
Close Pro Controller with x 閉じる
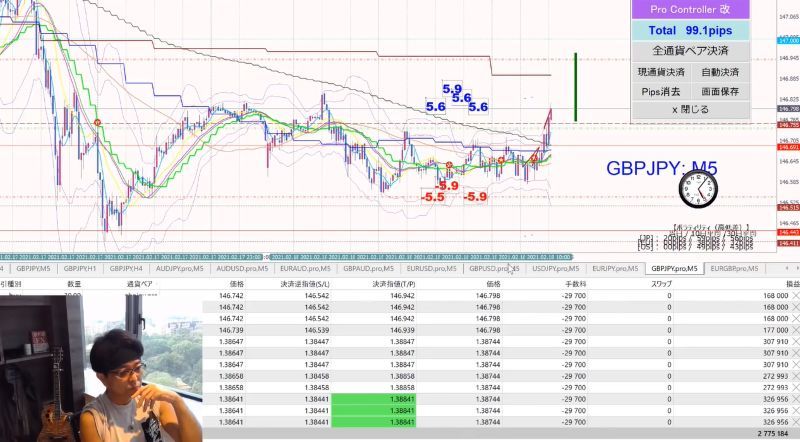pyautogui.click(x=690, y=109)
